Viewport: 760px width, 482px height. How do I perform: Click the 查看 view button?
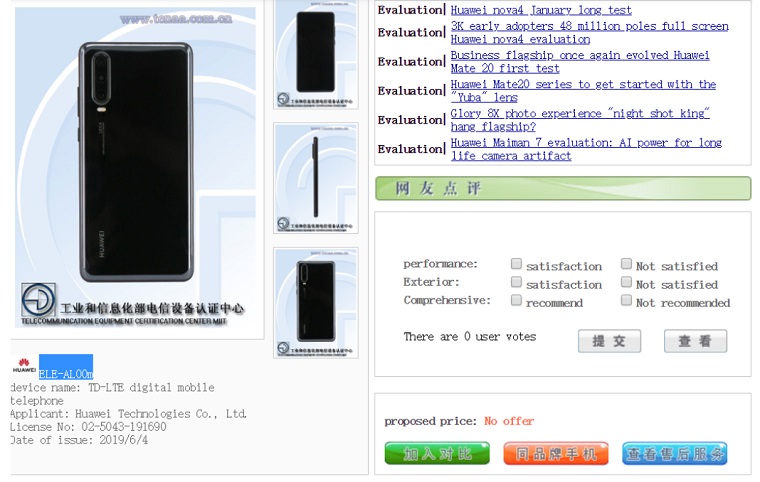(x=695, y=341)
